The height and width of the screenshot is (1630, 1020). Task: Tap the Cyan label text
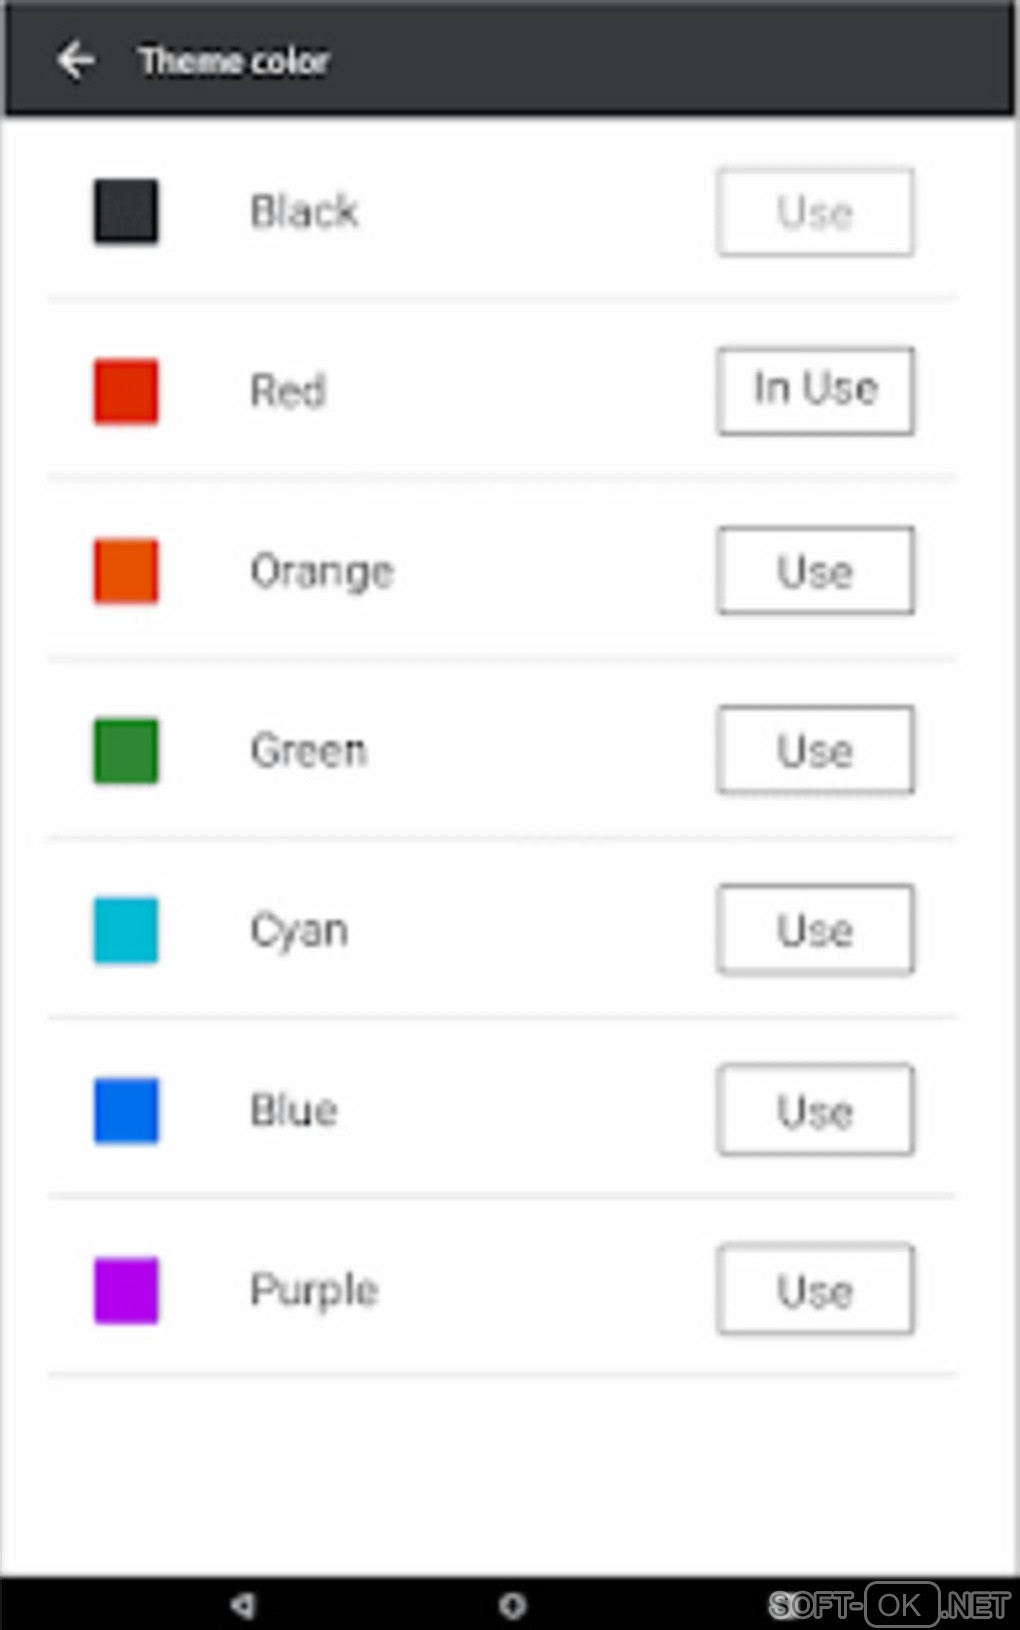(x=299, y=931)
